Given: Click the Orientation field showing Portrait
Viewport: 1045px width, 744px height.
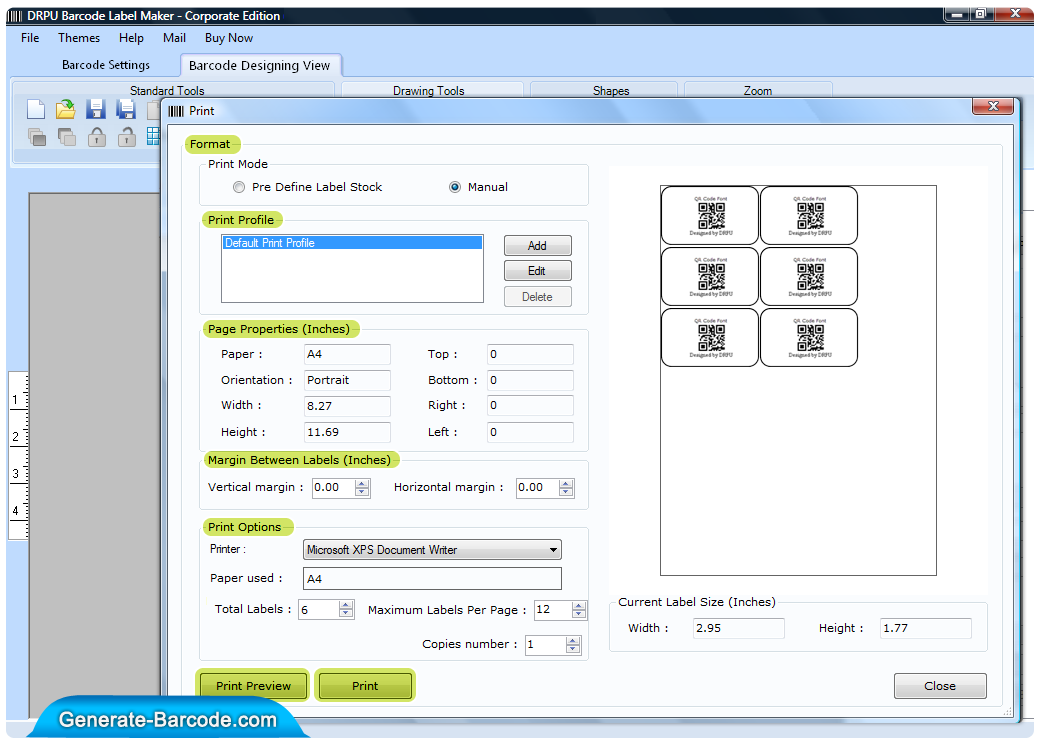Looking at the screenshot, I should coord(347,380).
